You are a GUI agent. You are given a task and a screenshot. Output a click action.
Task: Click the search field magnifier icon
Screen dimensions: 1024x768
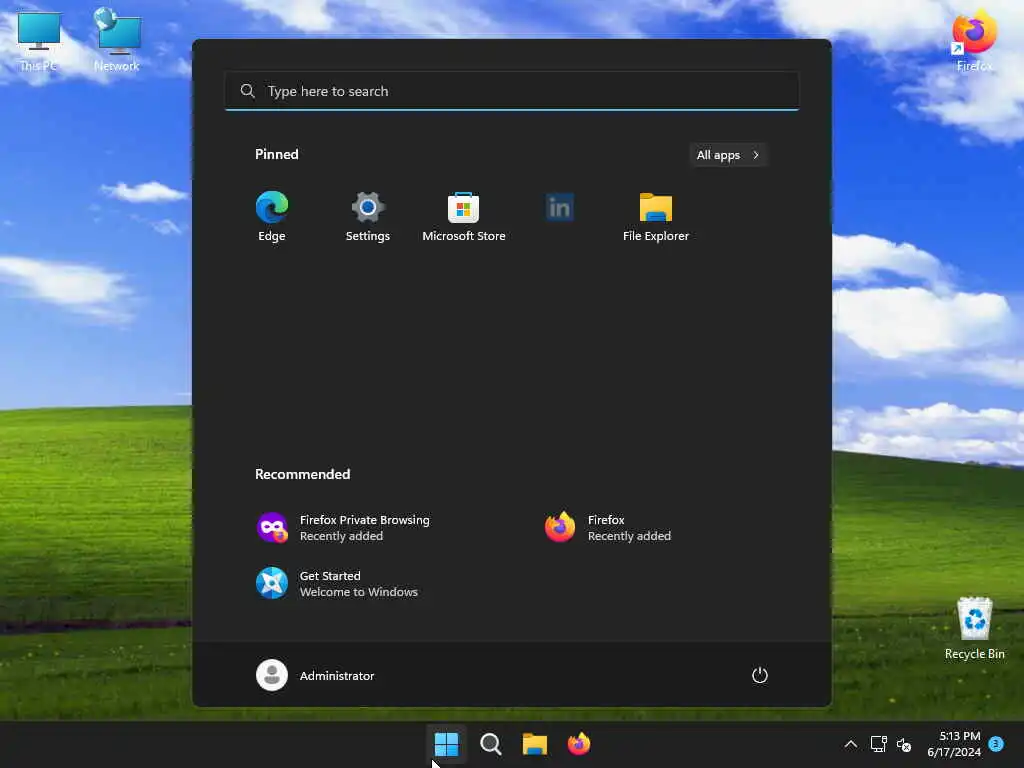[x=248, y=91]
